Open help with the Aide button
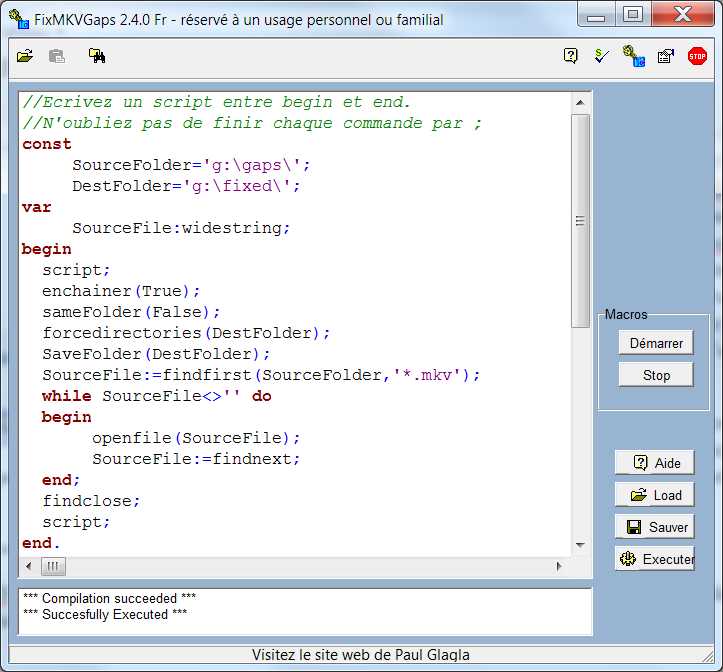 [655, 463]
